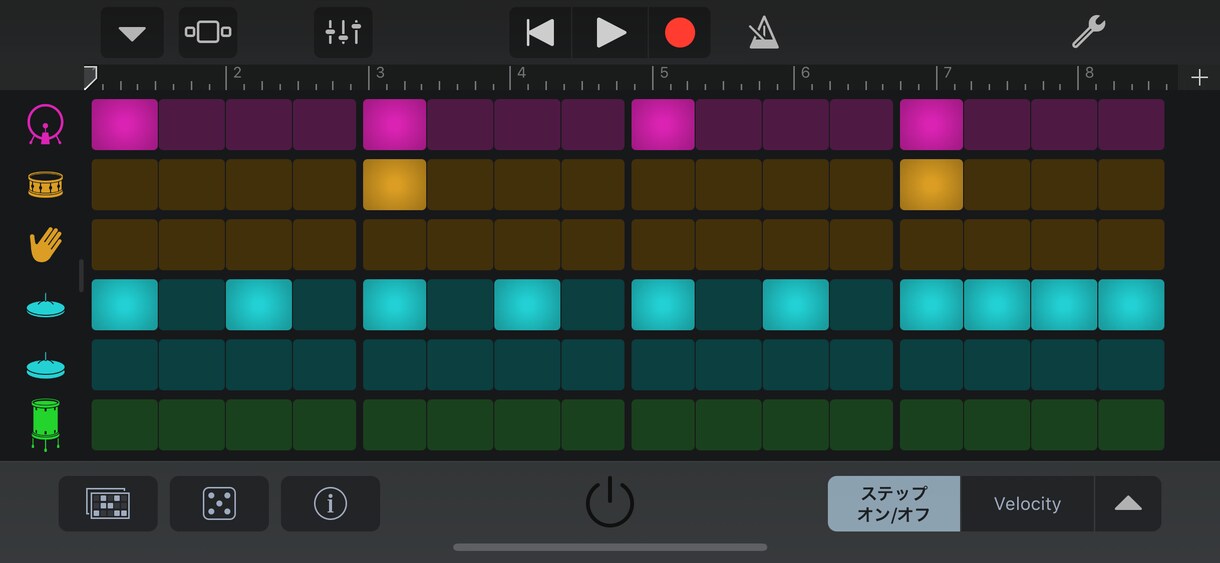Go to beginning of song

540,33
